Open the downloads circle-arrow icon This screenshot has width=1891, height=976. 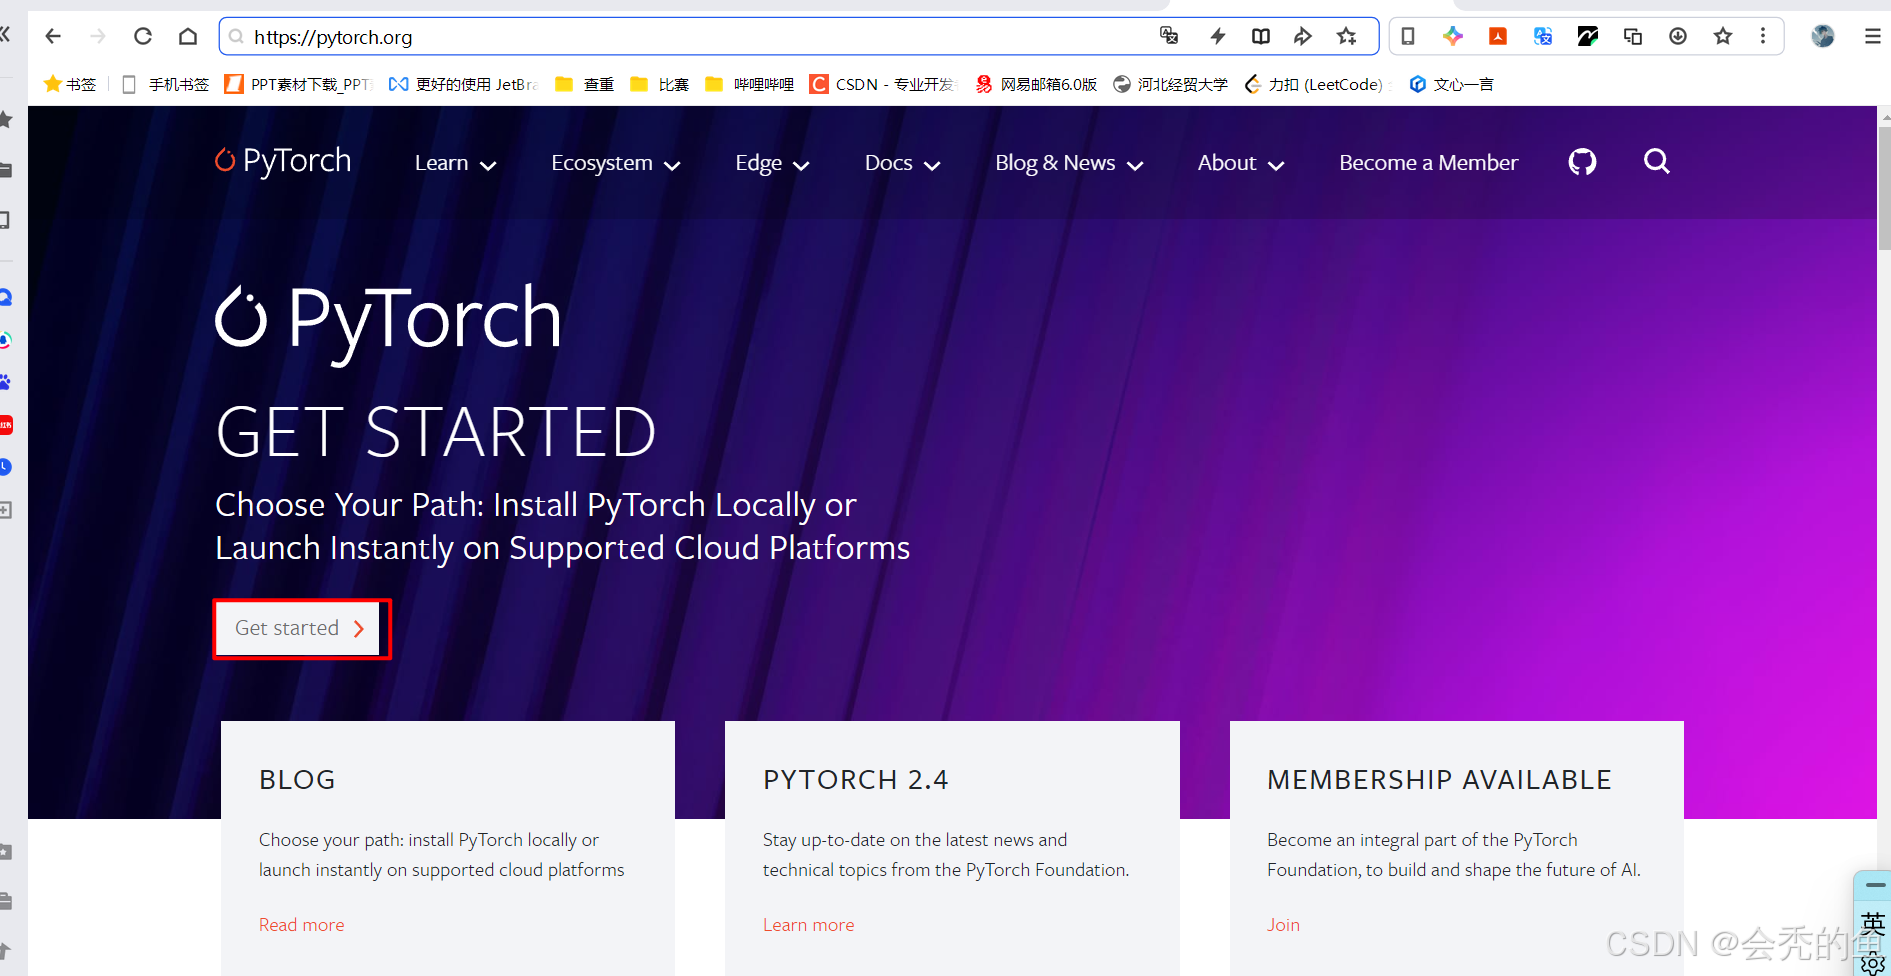point(1678,36)
